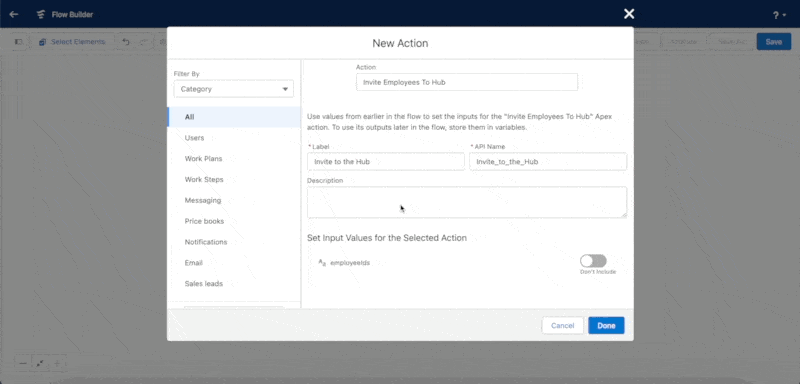
Task: Open the help question mark menu
Action: point(779,15)
